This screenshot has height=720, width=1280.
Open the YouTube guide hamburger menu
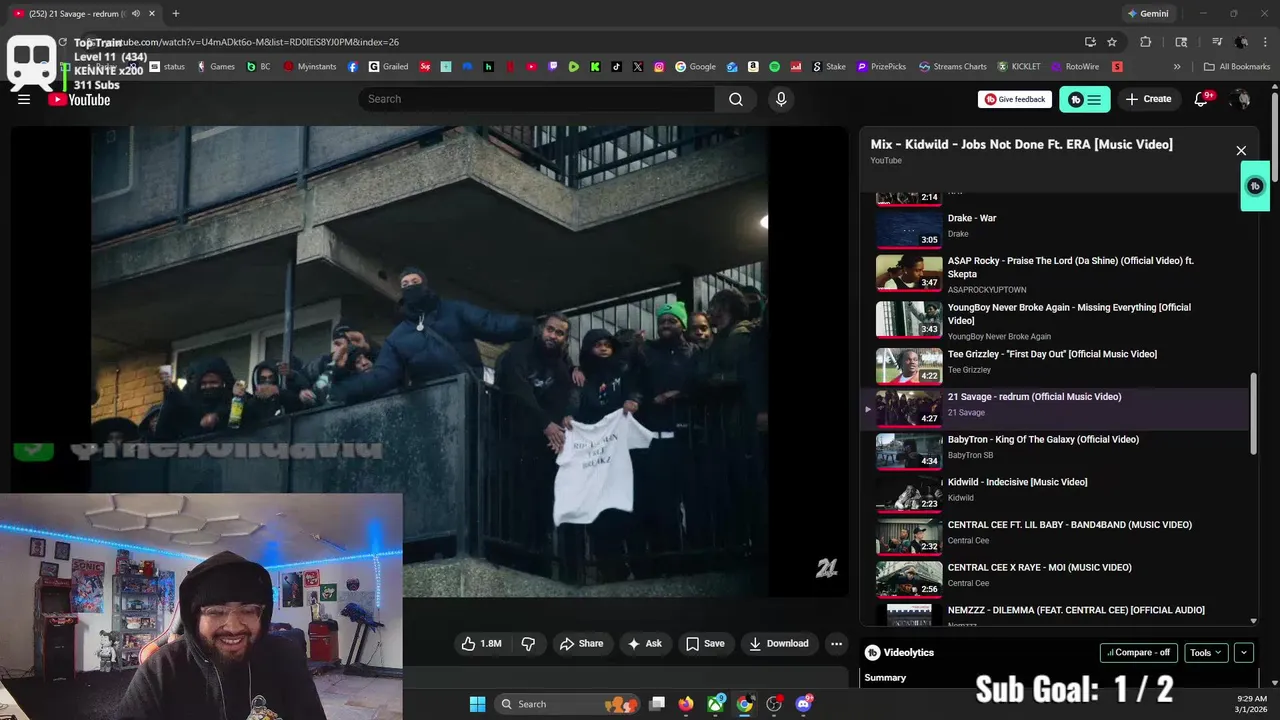(x=24, y=99)
